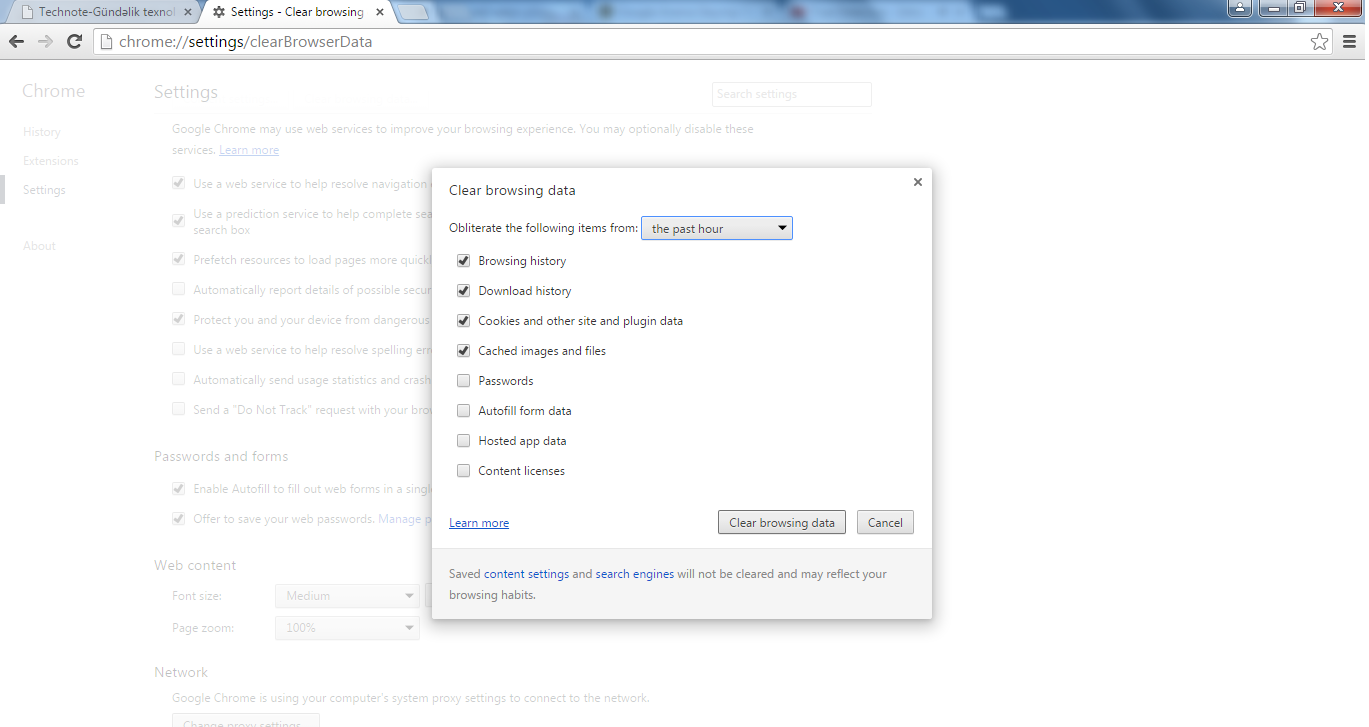The height and width of the screenshot is (727, 1369).
Task: Open About in the Chrome sidebar
Action: (40, 246)
